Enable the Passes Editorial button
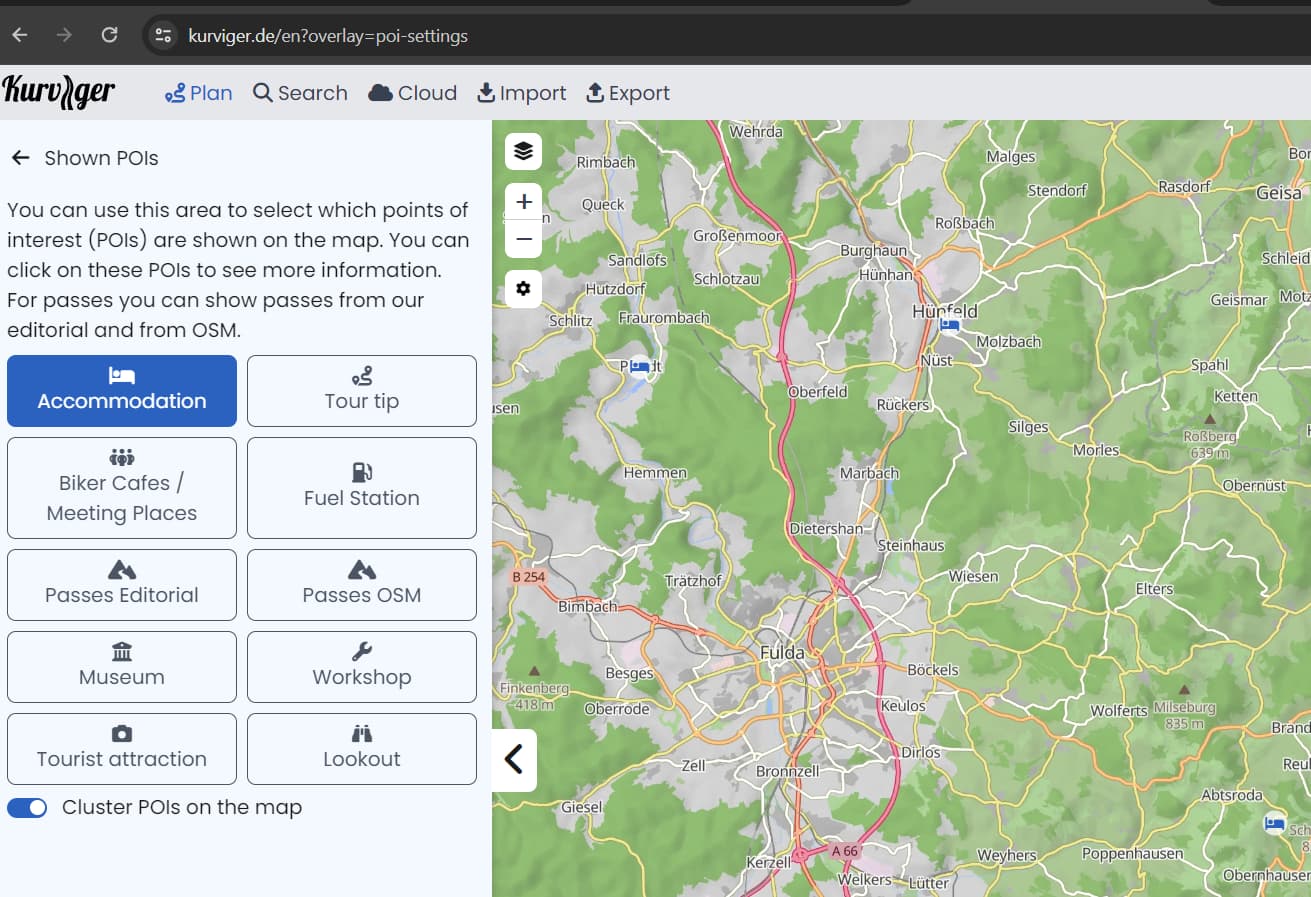The width and height of the screenshot is (1311, 897). pyautogui.click(x=122, y=584)
